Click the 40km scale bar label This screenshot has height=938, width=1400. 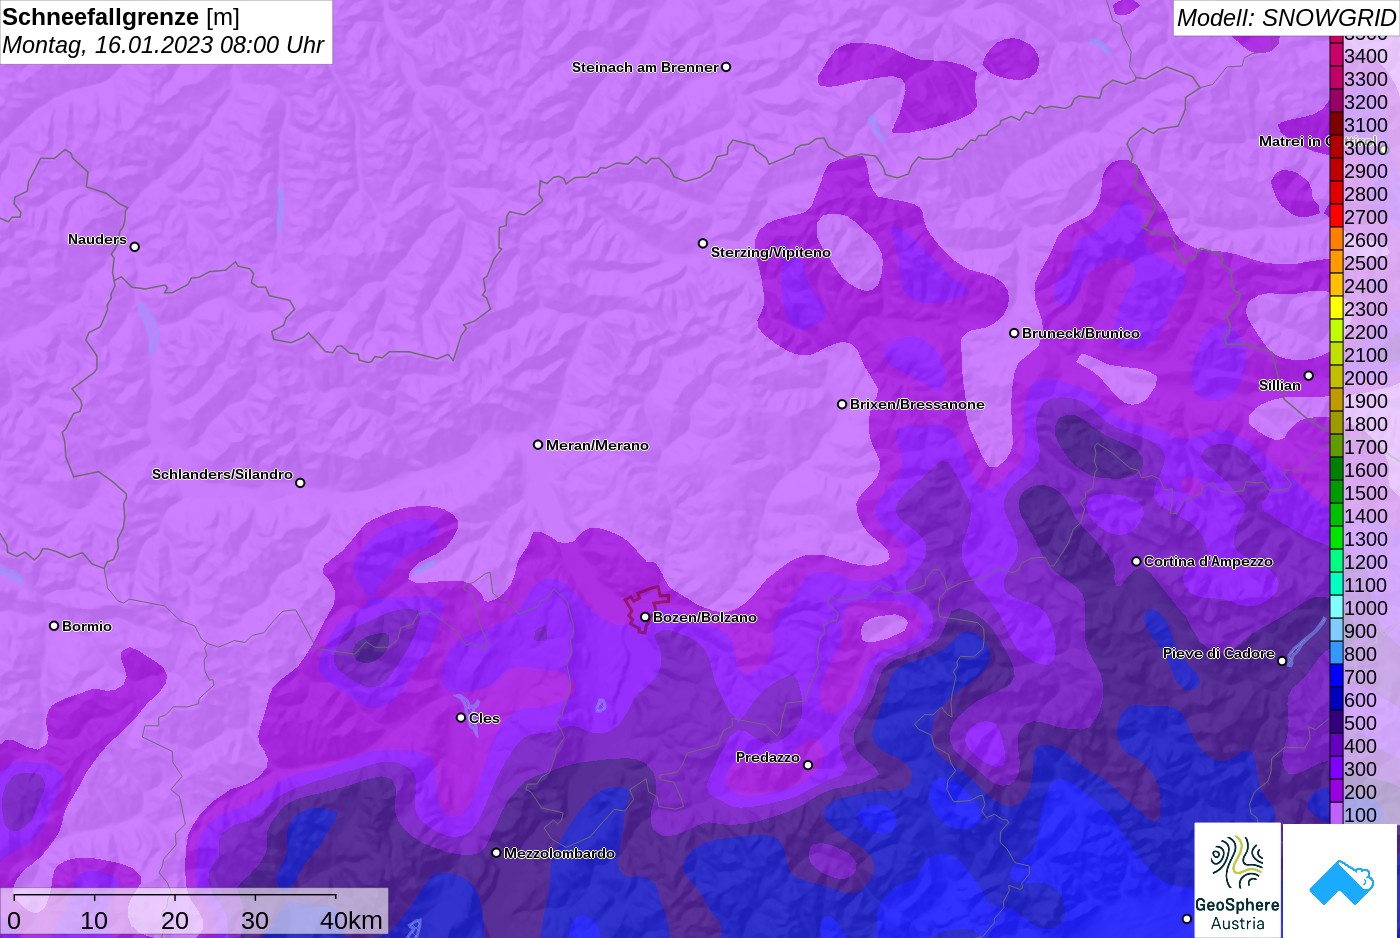[x=351, y=920]
